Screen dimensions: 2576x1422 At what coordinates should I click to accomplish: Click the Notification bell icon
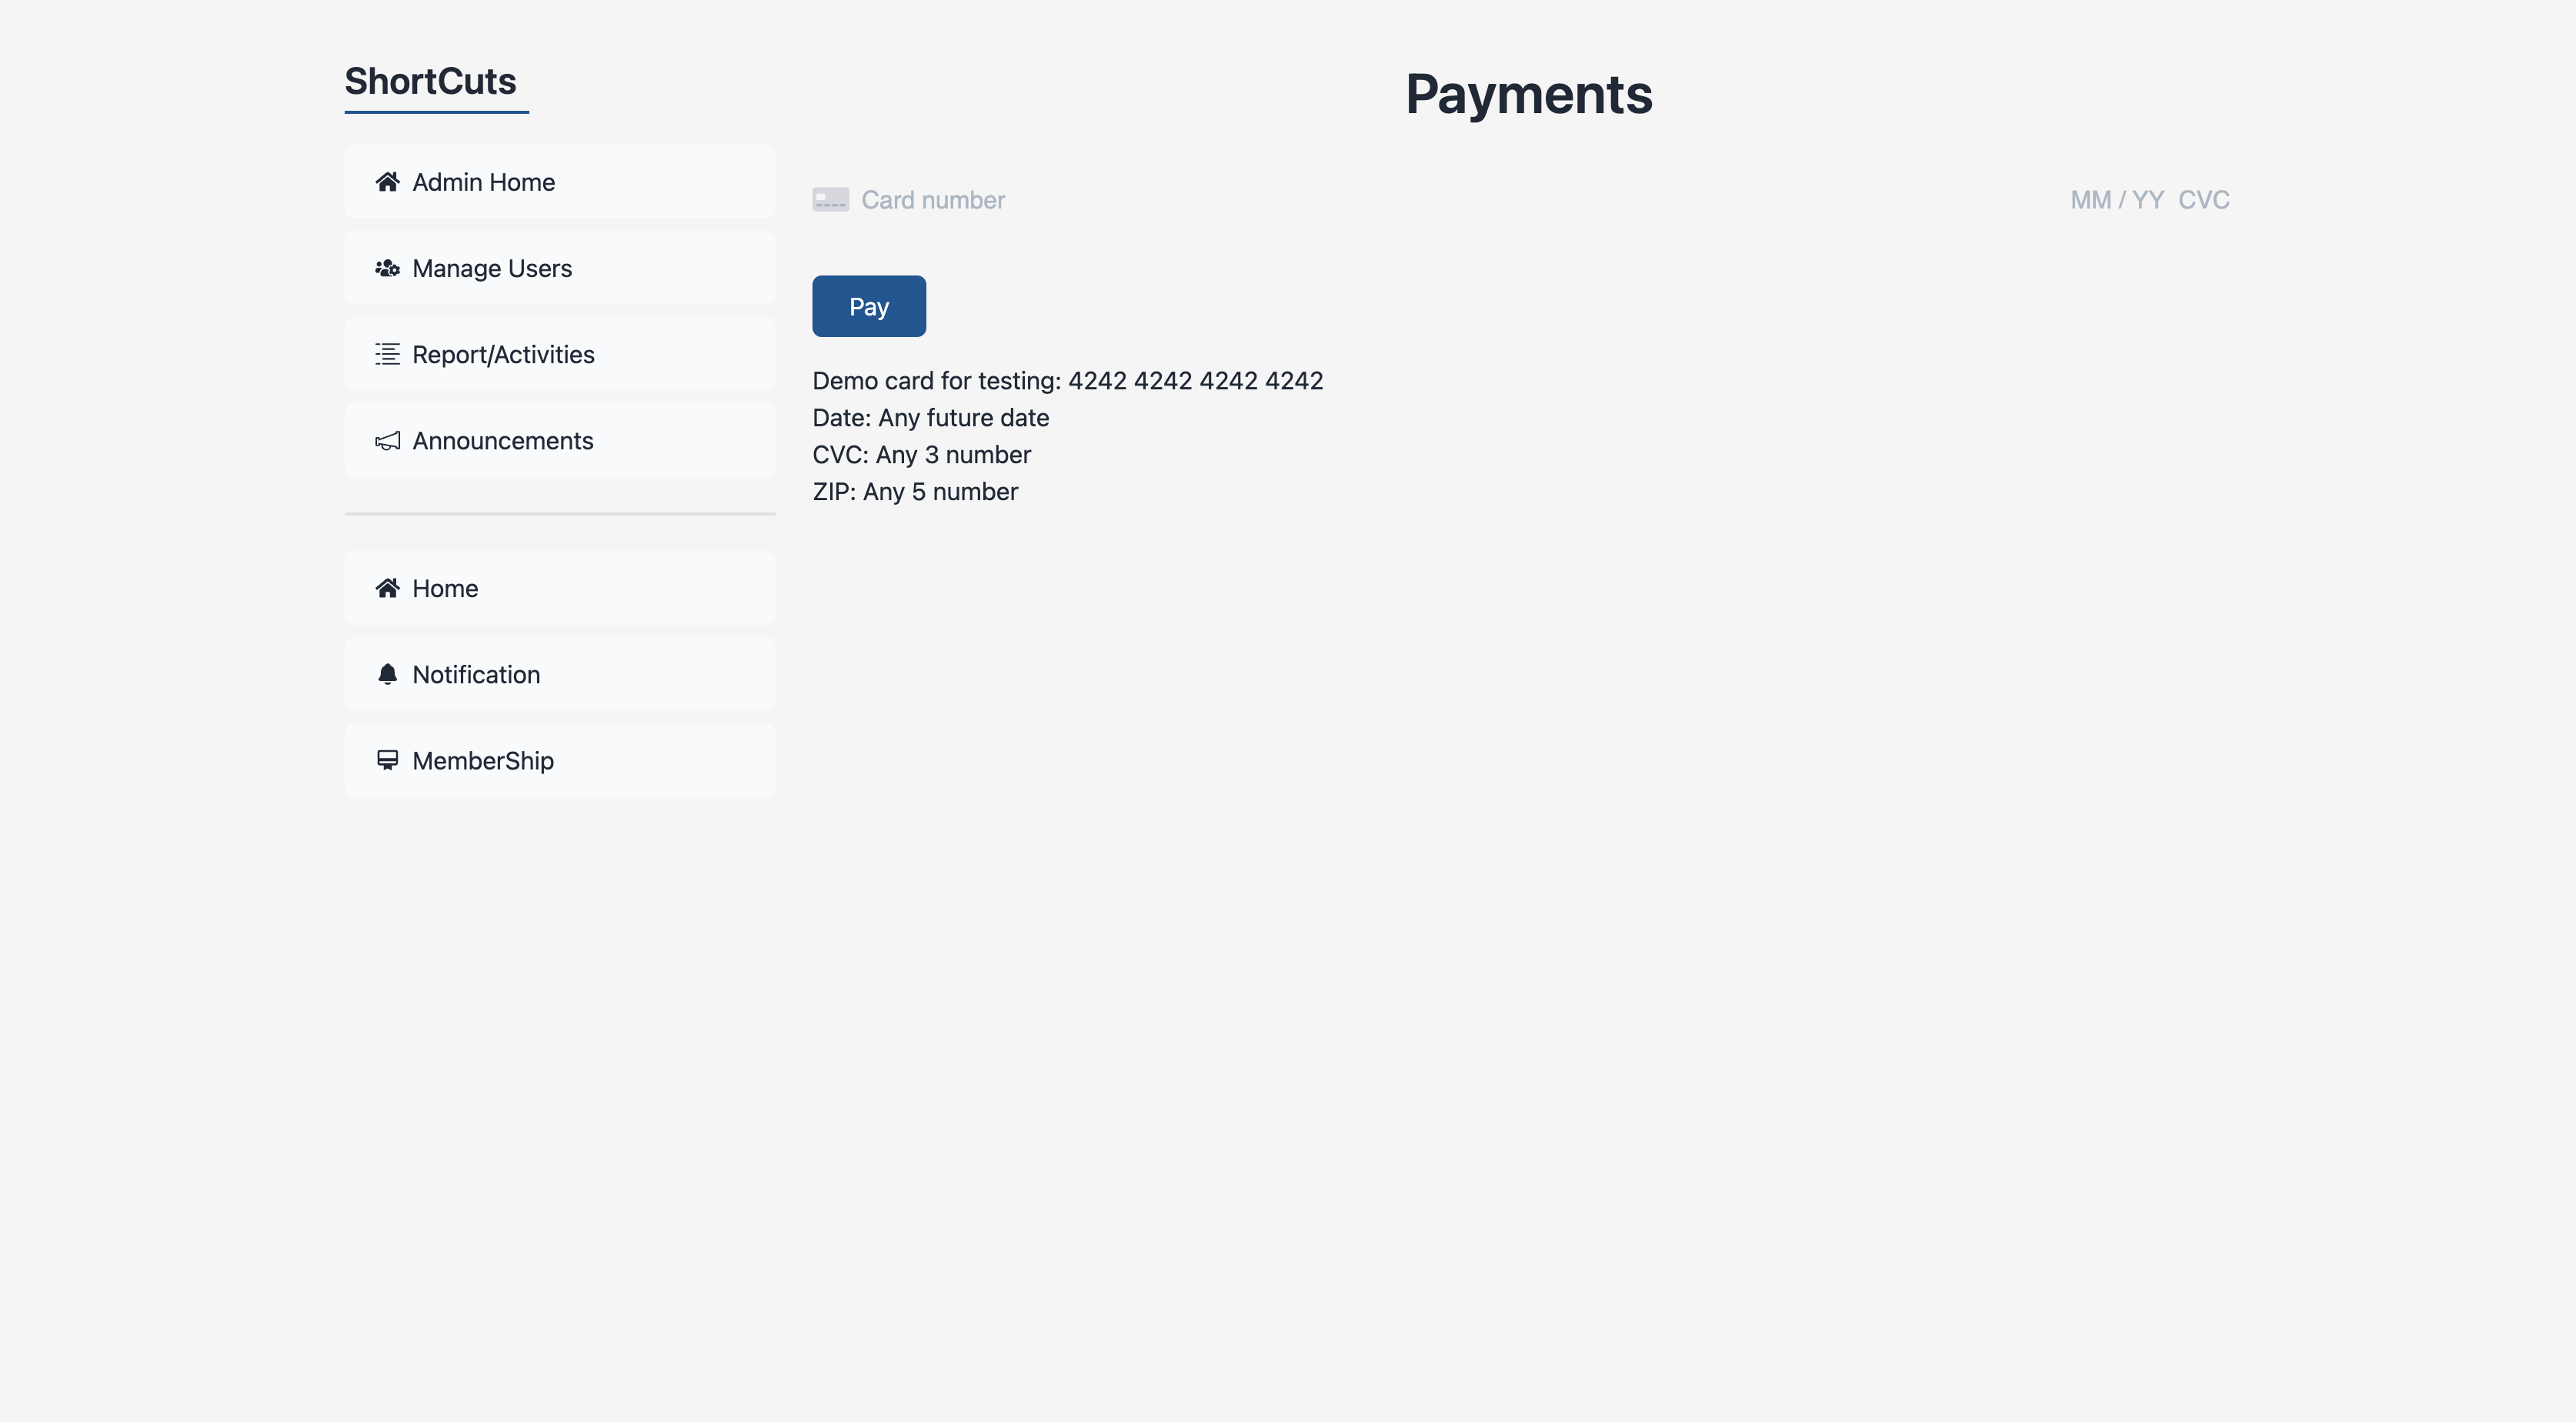[387, 674]
